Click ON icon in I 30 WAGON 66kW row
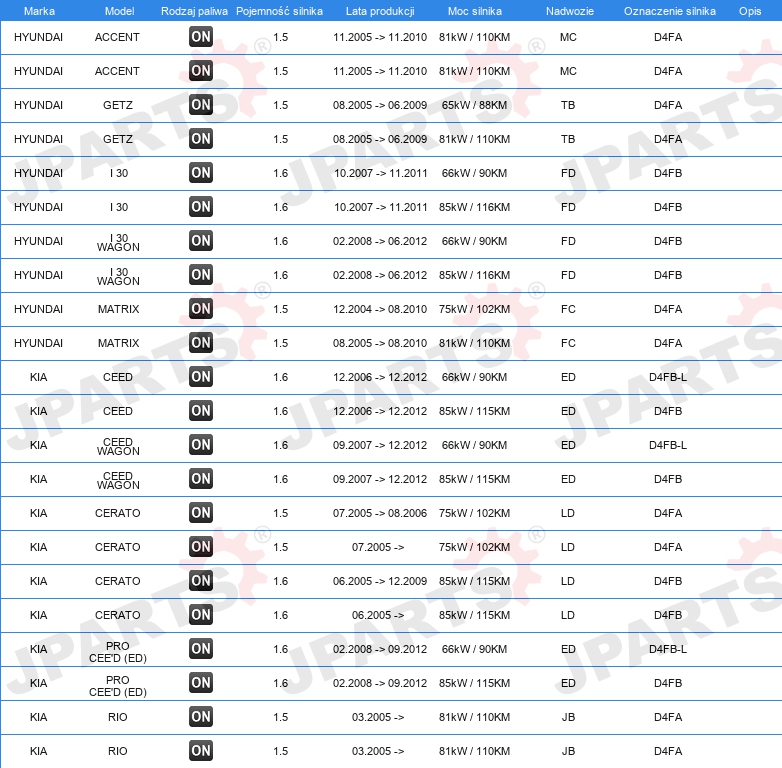 [x=201, y=241]
